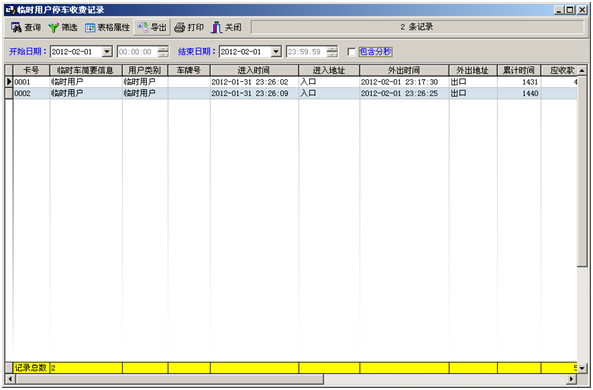The width and height of the screenshot is (593, 390).
Task: Click the 打印 button label
Action: (x=196, y=27)
